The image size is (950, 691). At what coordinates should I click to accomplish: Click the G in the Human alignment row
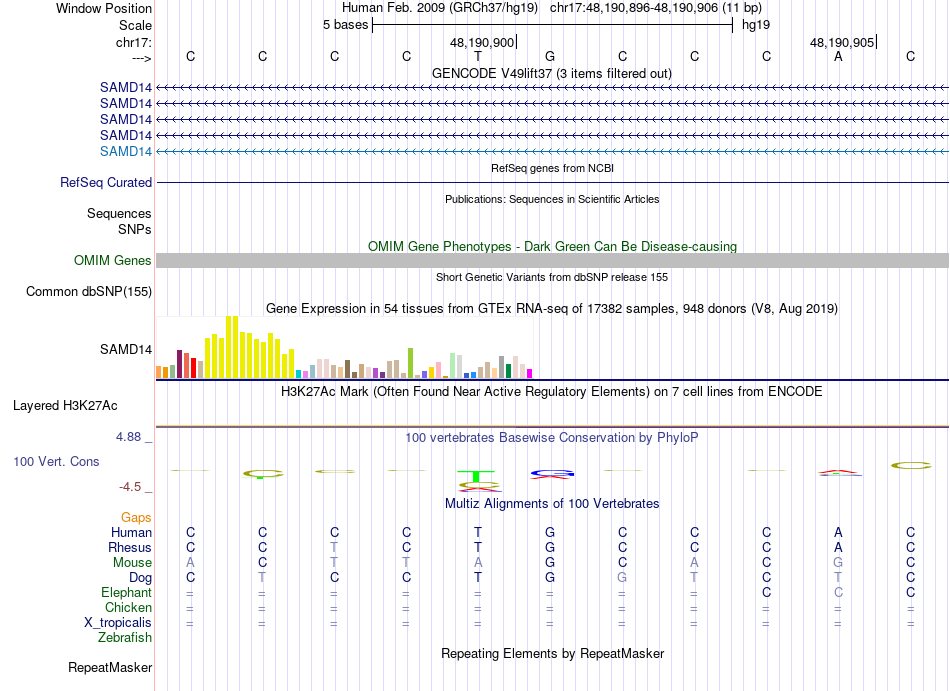550,532
